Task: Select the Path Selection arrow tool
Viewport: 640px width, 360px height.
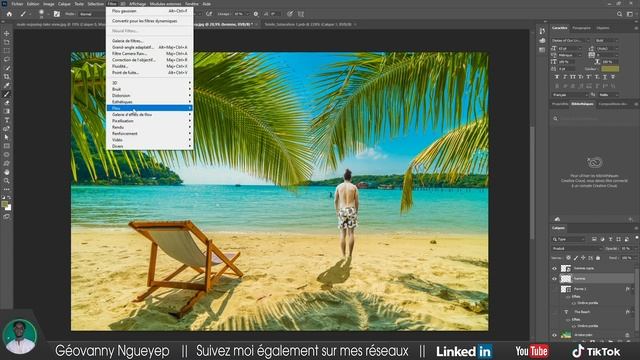Action: [x=7, y=137]
